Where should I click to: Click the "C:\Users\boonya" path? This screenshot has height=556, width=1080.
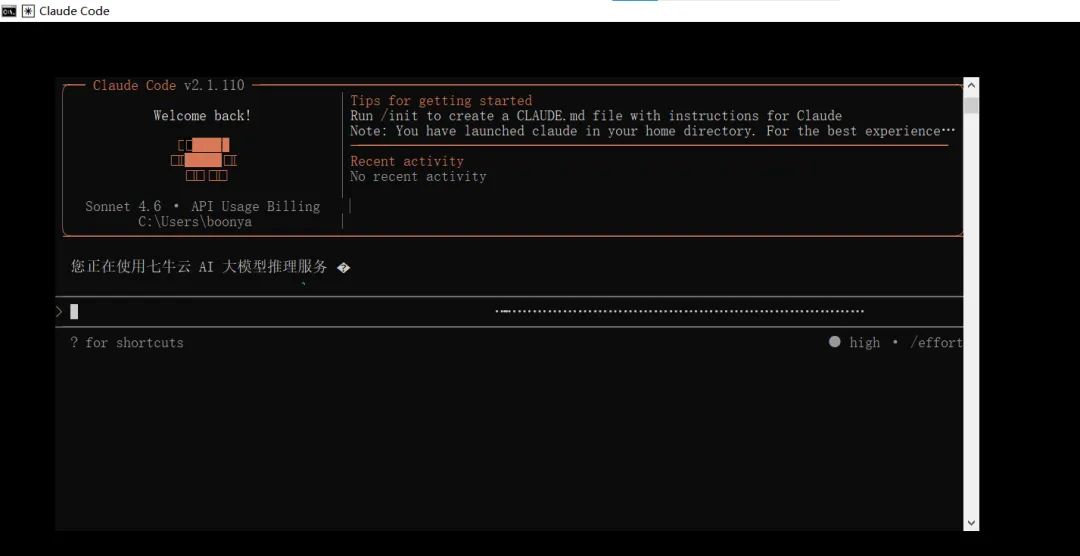[x=195, y=222]
